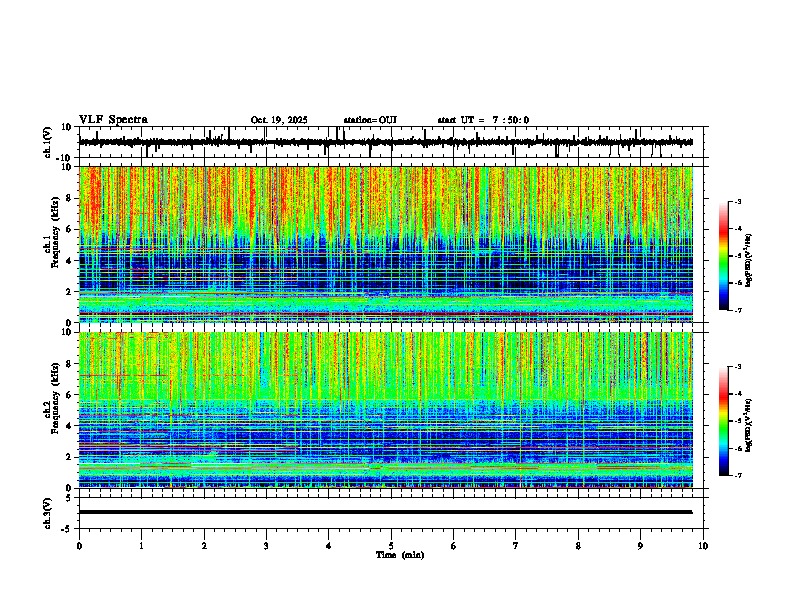Viewport: 792px width, 612px height.
Task: Click the 'start UT = 7:50:0' label
Action: (483, 120)
